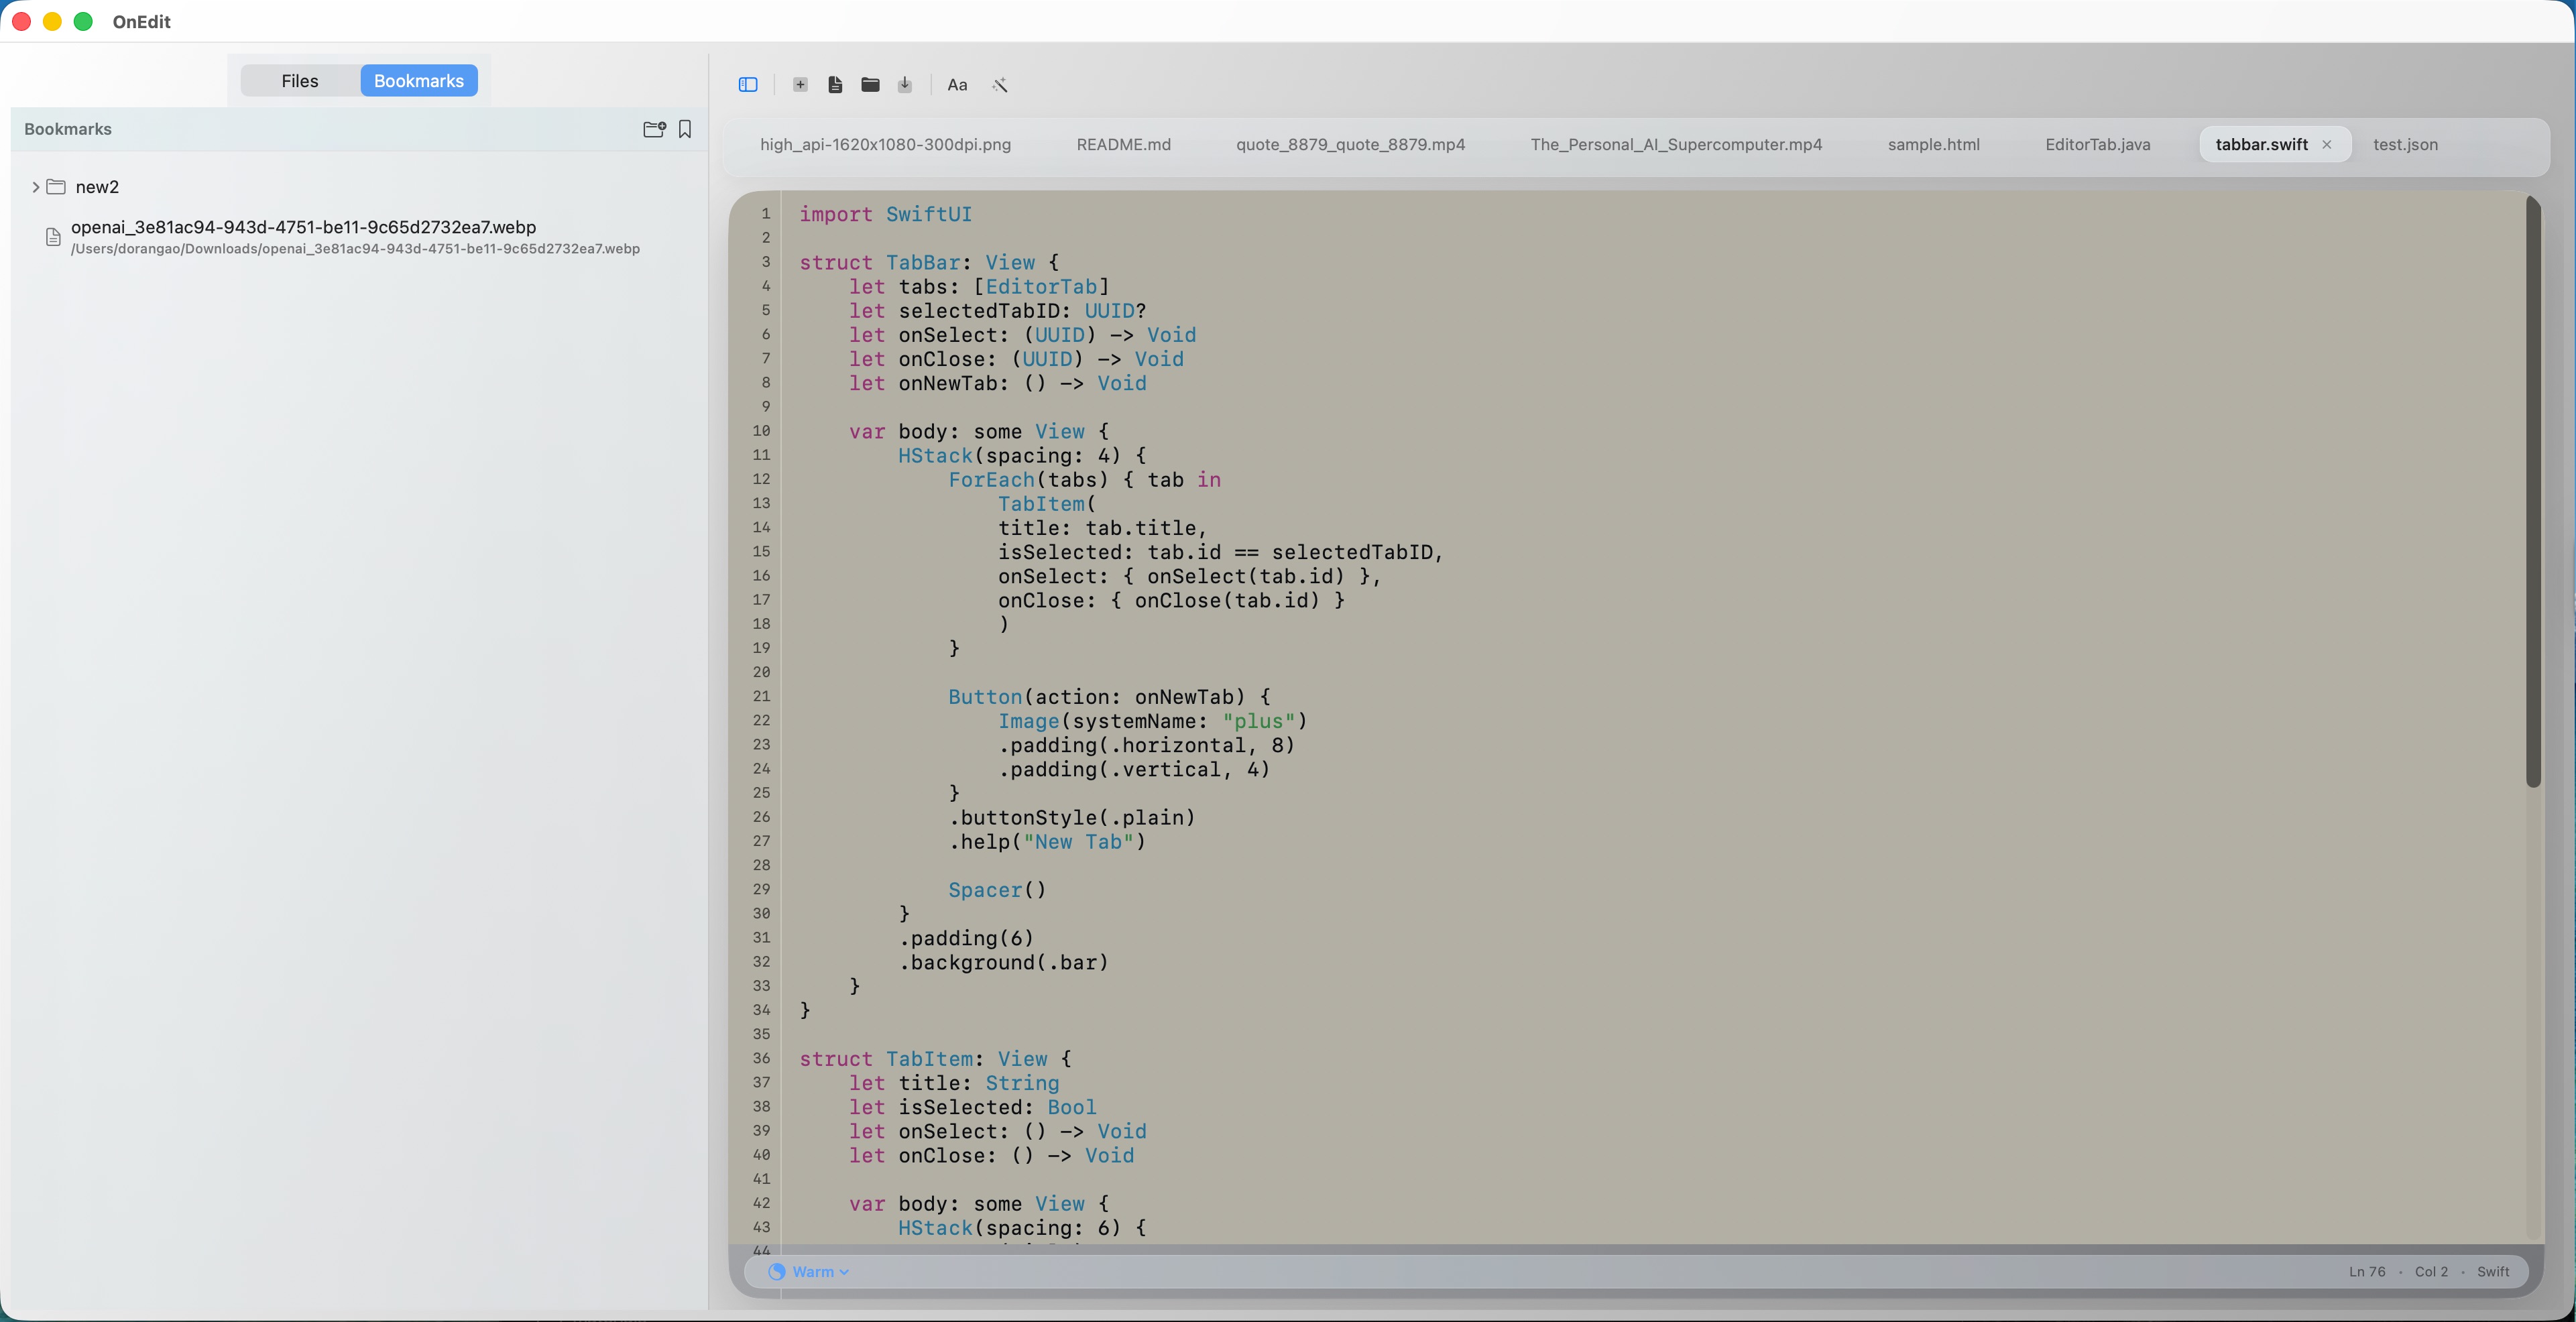2576x1322 pixels.
Task: Click the new bookmark folder icon
Action: point(654,129)
